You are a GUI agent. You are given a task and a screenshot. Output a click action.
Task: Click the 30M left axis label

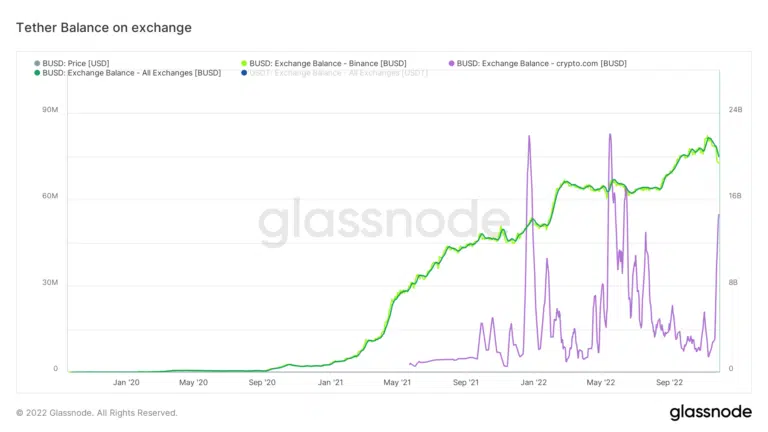tap(48, 283)
